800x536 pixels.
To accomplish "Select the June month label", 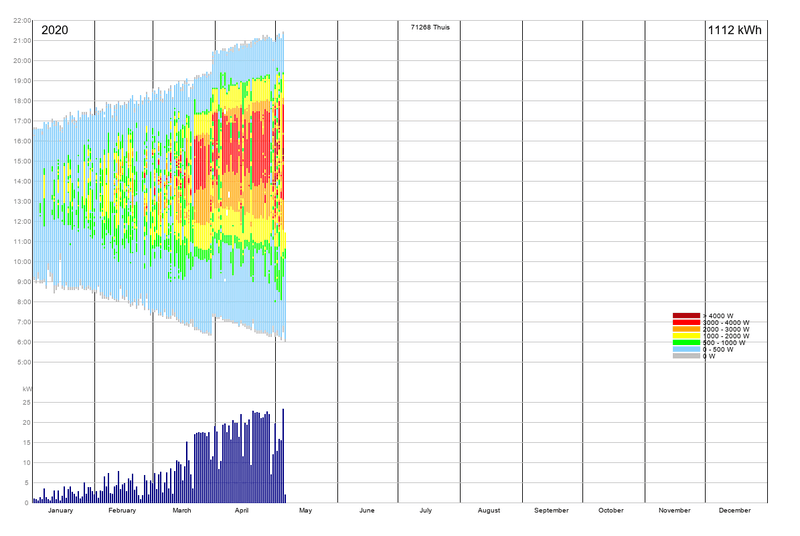I will [x=367, y=510].
